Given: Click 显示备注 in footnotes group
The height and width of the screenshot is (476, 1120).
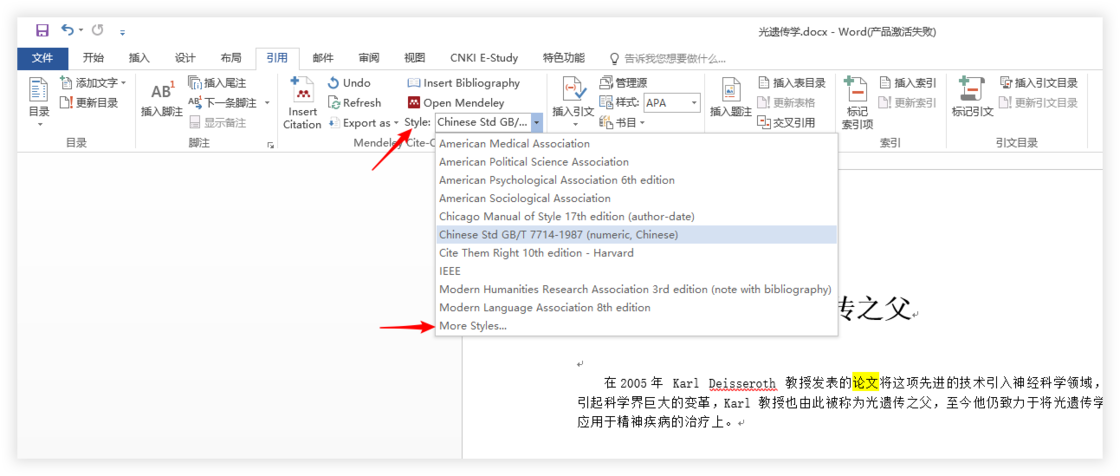Looking at the screenshot, I should pyautogui.click(x=218, y=122).
